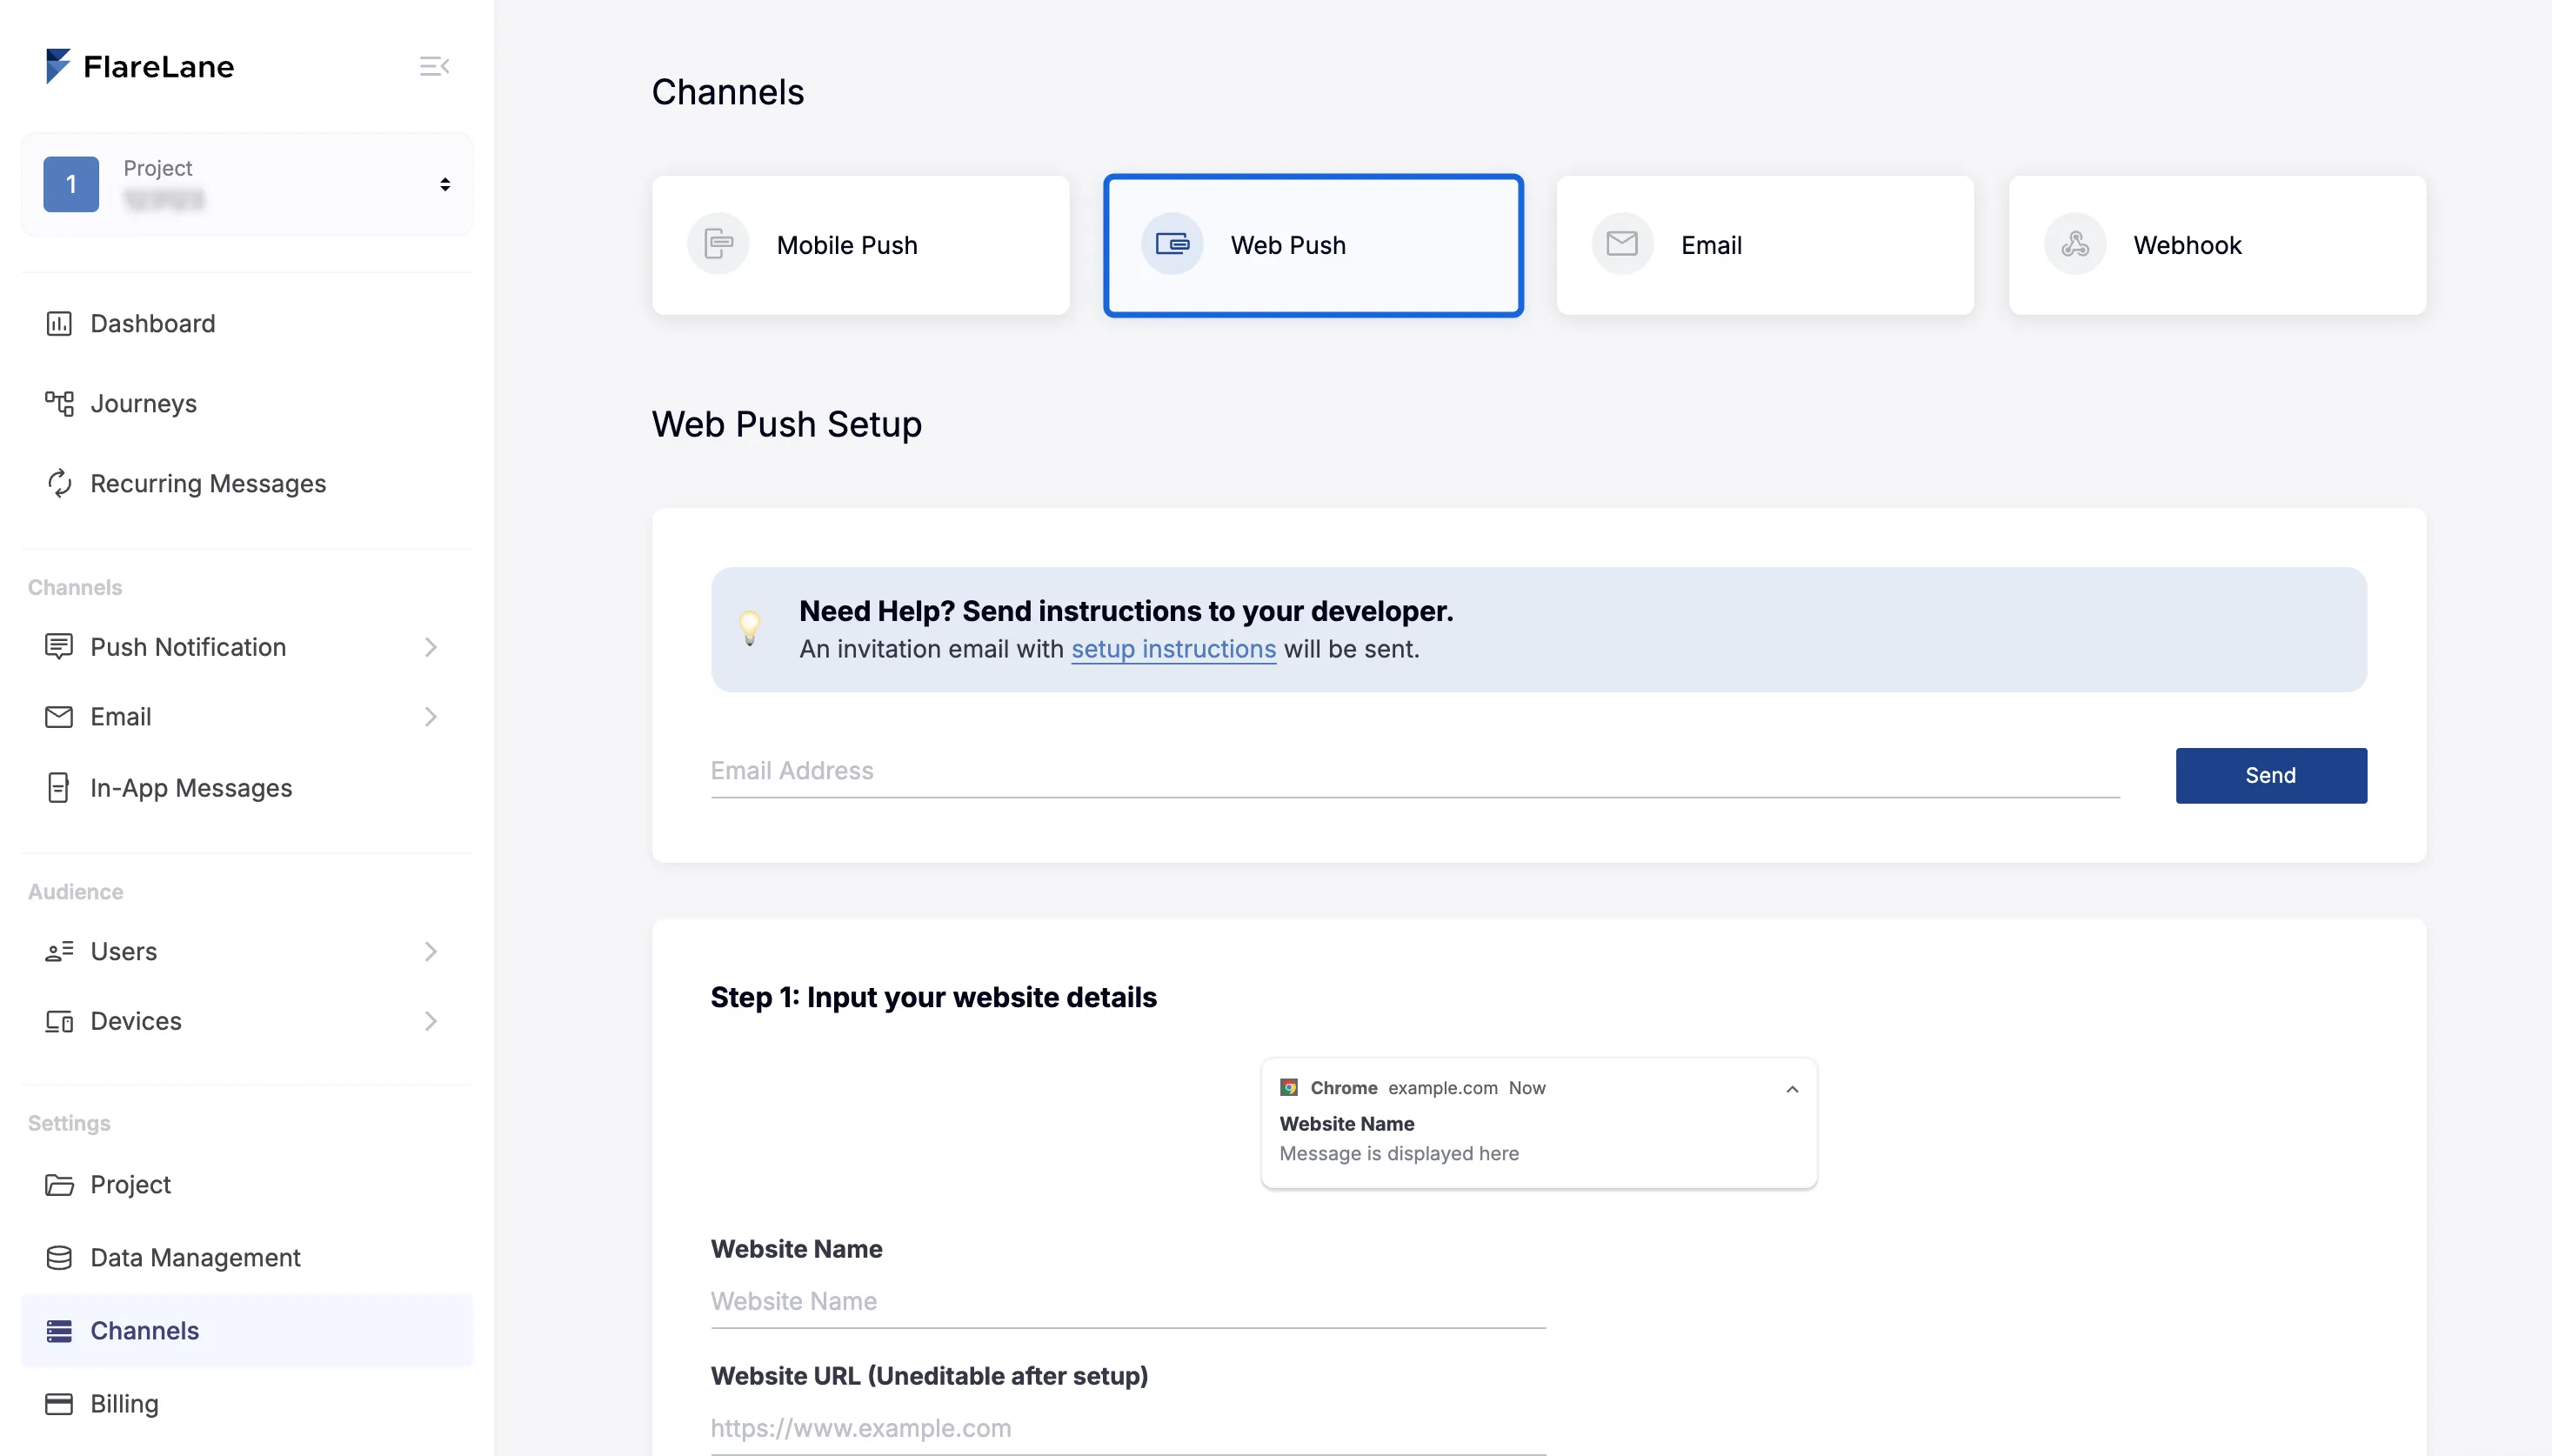Select Channels in the Settings sidebar
The height and width of the screenshot is (1456, 2552).
tap(246, 1331)
